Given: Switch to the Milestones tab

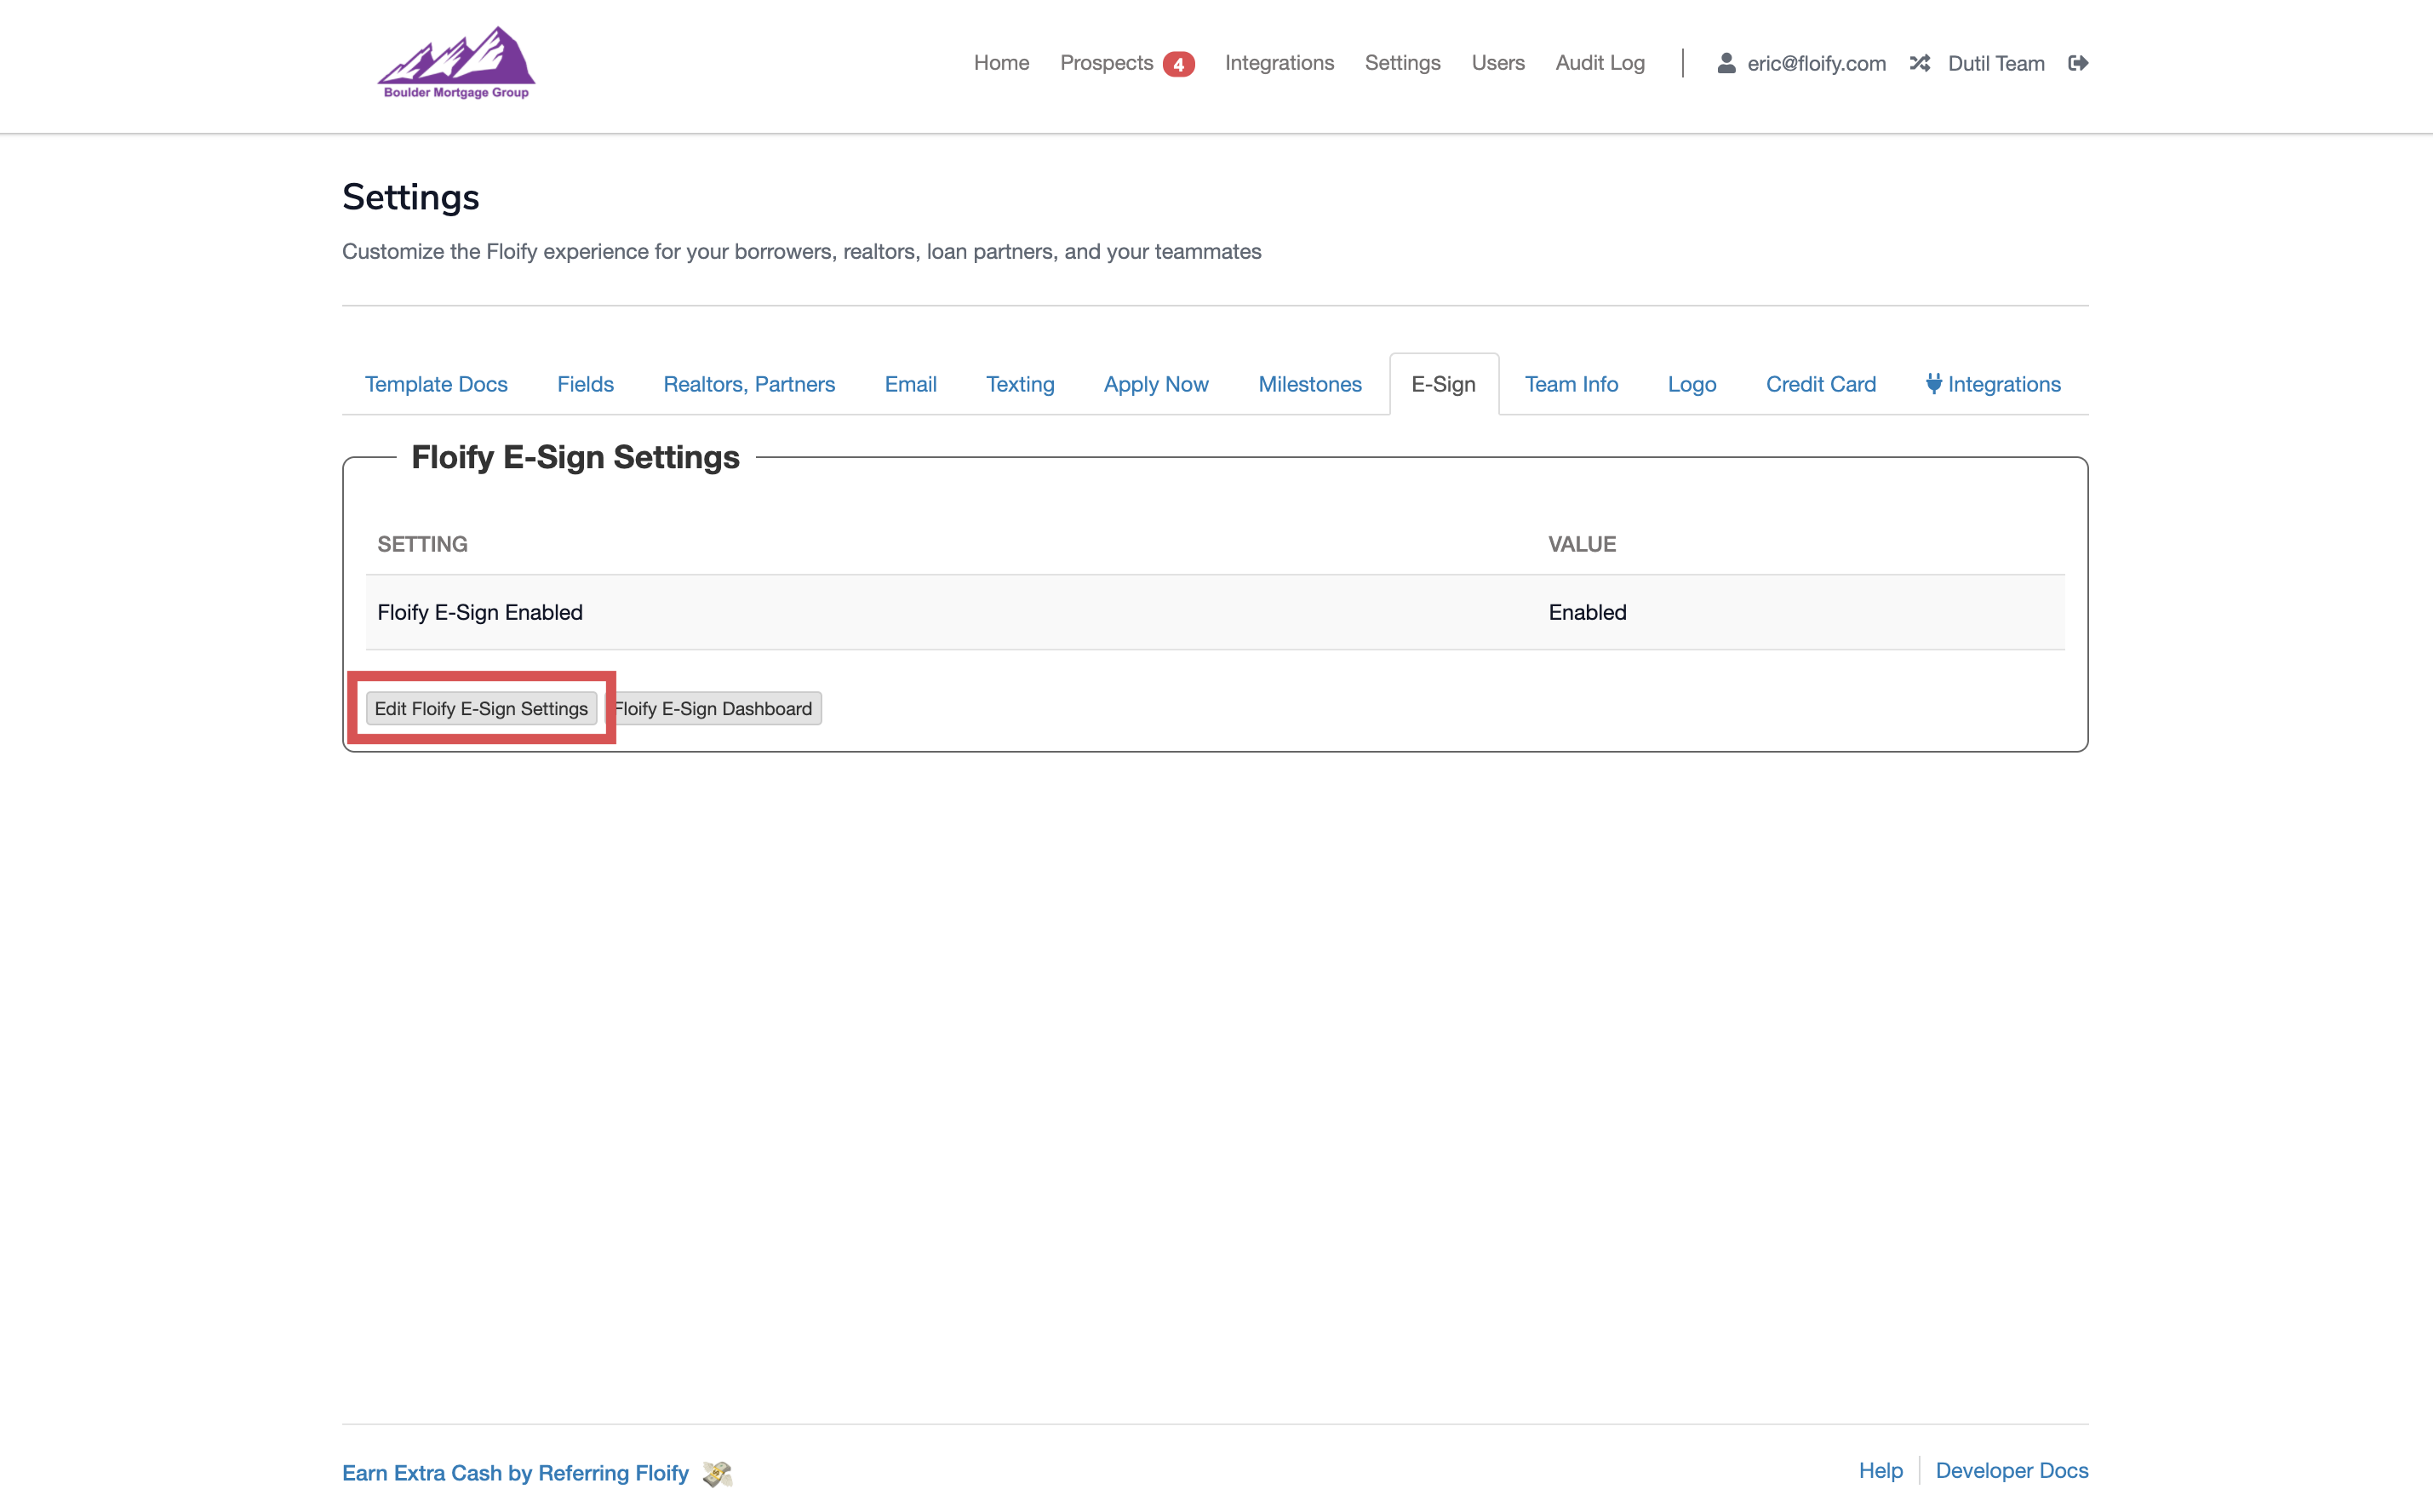Looking at the screenshot, I should (x=1309, y=384).
